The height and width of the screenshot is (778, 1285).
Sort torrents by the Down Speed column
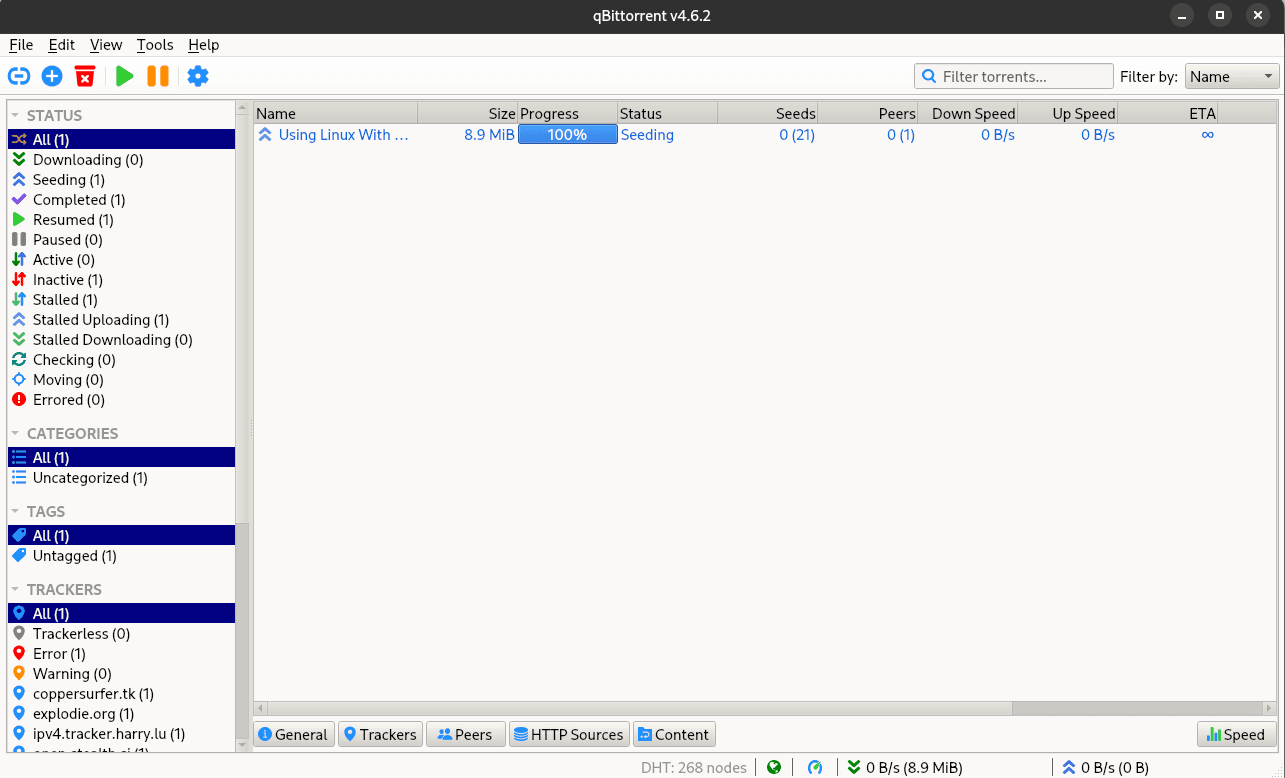pyautogui.click(x=968, y=114)
